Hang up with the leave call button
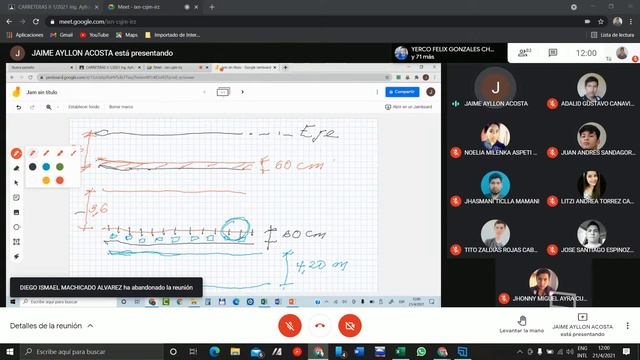Image resolution: width=640 pixels, height=360 pixels. [320, 326]
